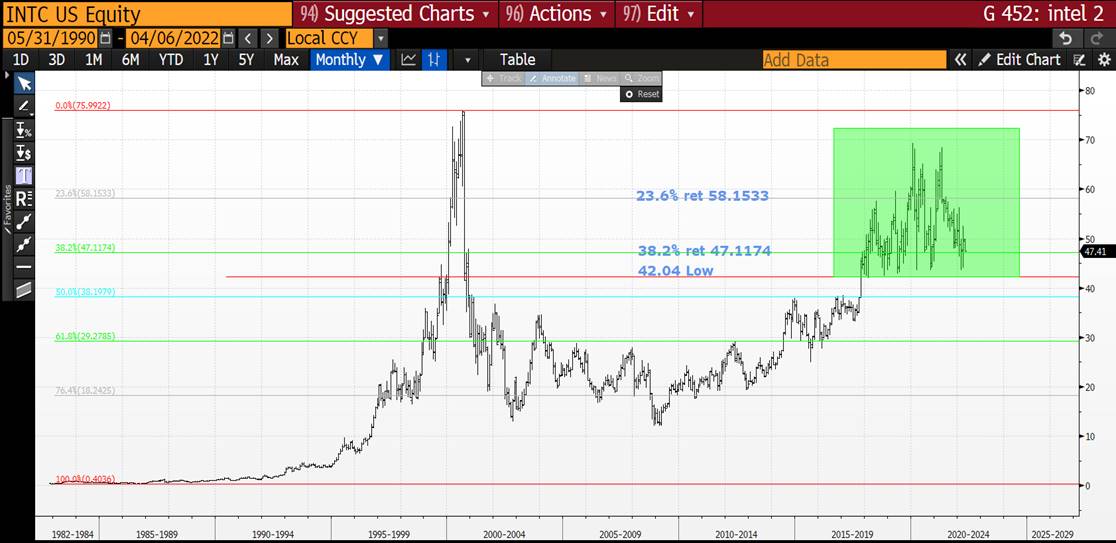Screen dimensions: 1116x543
Task: Set range to 1M
Action: pos(93,60)
